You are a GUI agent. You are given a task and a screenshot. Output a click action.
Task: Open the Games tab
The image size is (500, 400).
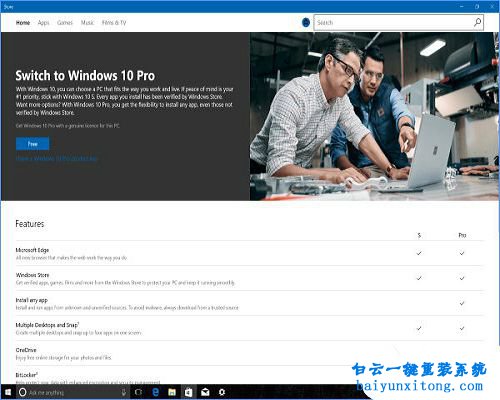[x=65, y=23]
